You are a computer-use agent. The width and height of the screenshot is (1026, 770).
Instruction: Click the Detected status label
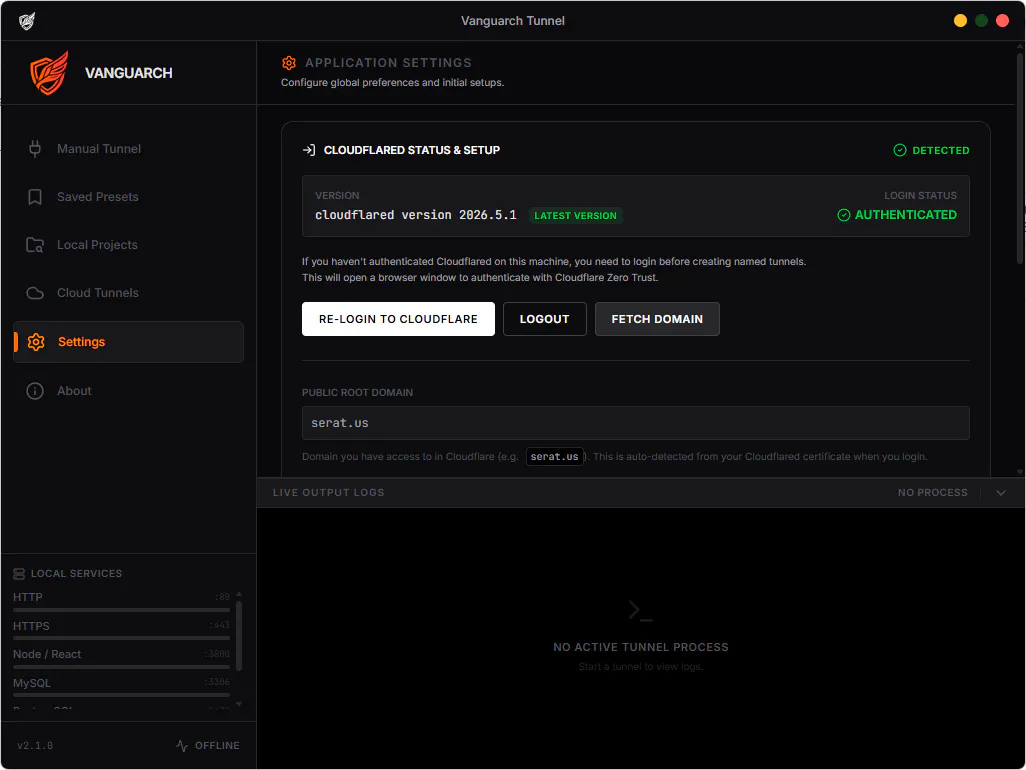[x=940, y=150]
